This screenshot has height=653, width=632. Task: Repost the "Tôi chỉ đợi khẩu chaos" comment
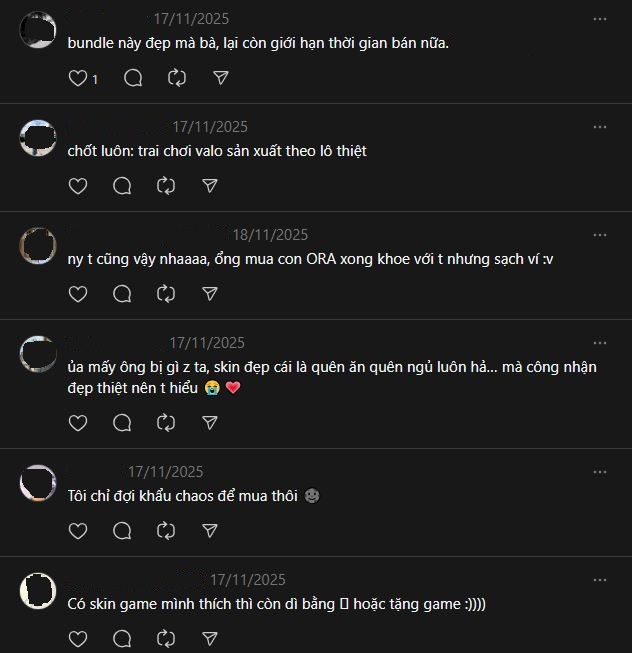point(166,531)
